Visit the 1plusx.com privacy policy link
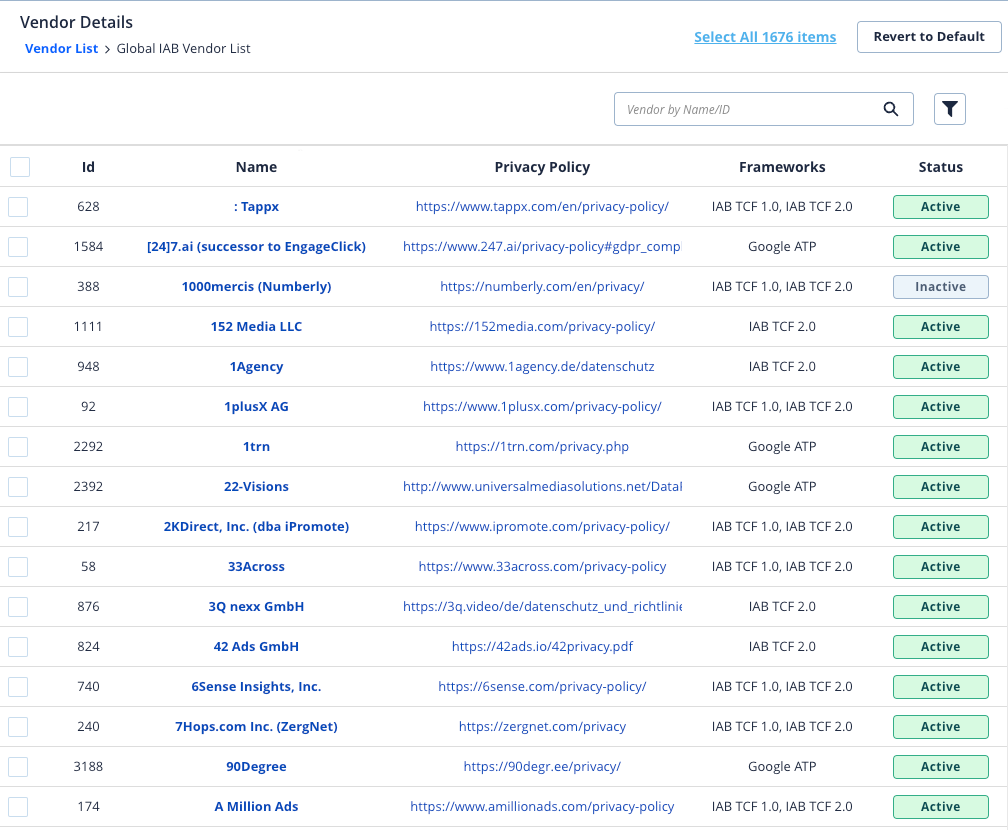This screenshot has width=1008, height=830. point(542,407)
